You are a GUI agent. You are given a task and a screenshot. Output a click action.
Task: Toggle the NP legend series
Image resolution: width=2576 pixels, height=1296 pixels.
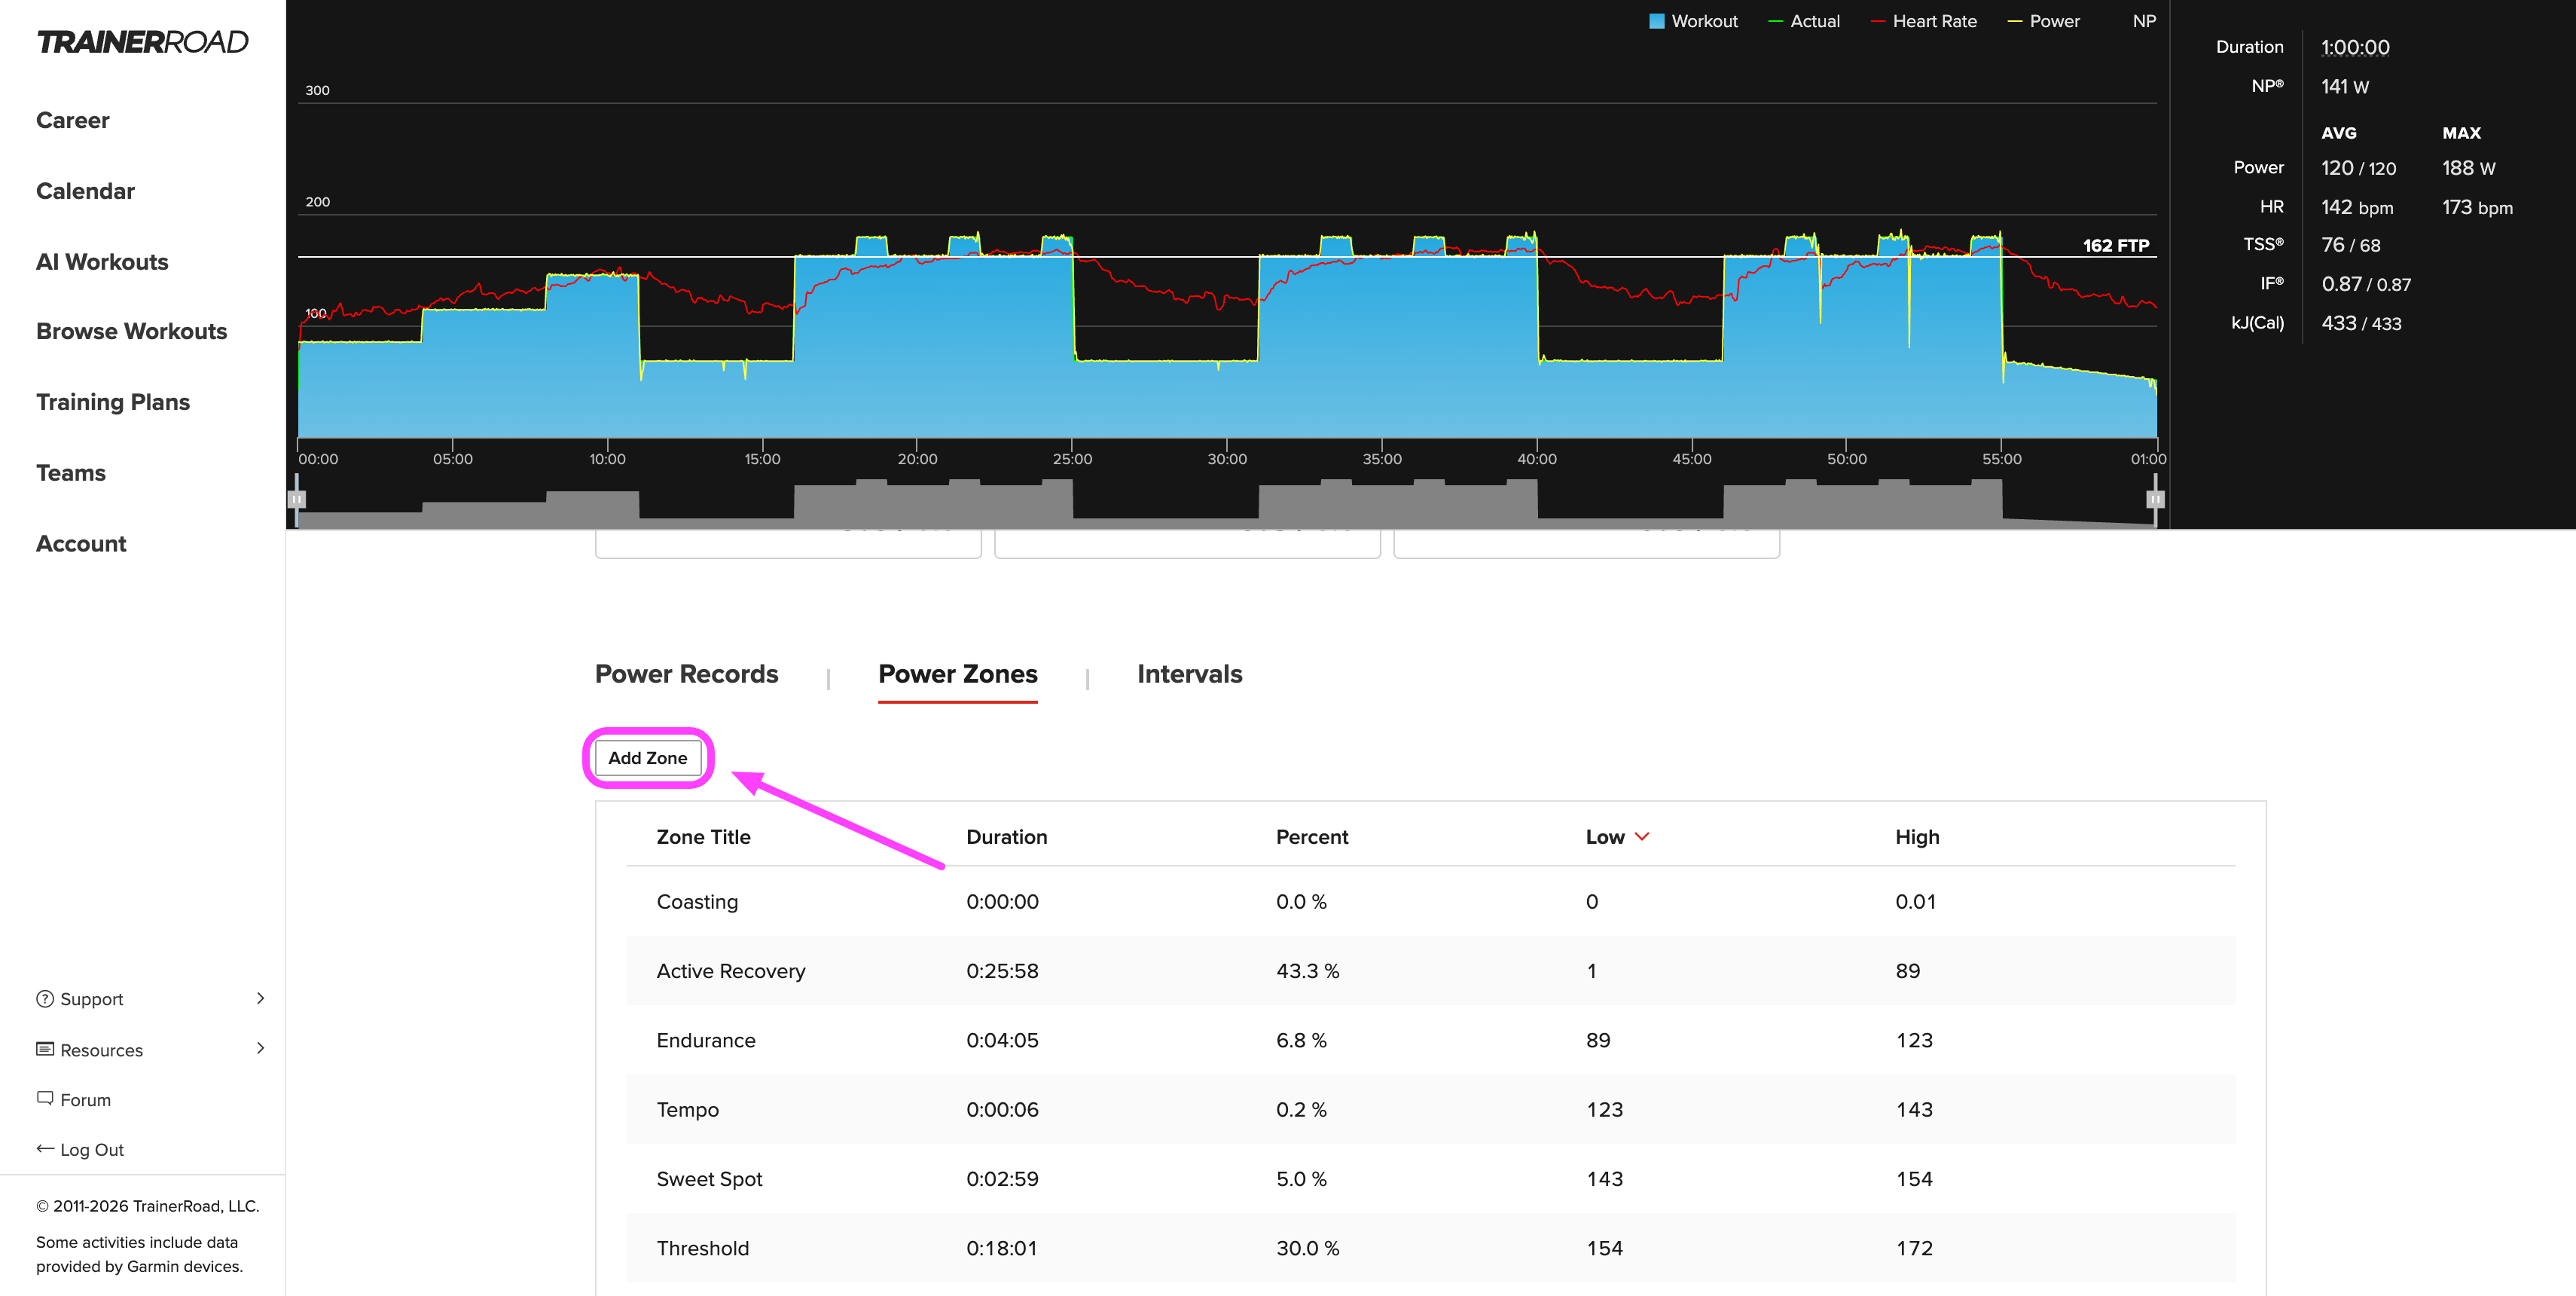coord(2144,21)
